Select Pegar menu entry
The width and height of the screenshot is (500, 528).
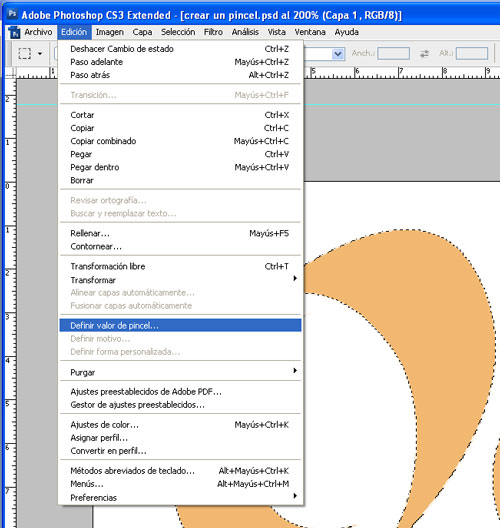[x=180, y=154]
